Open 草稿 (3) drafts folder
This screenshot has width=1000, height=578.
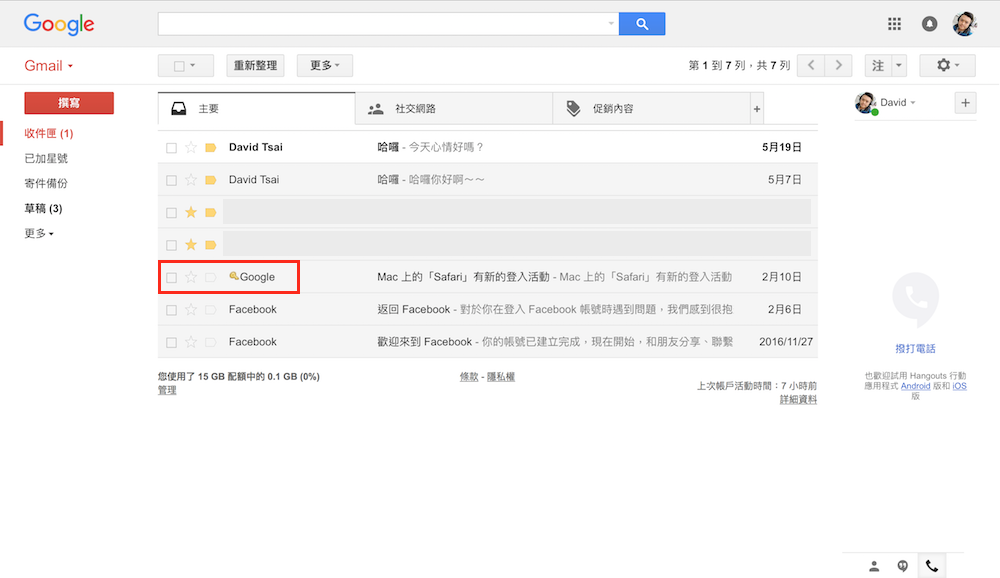(43, 209)
